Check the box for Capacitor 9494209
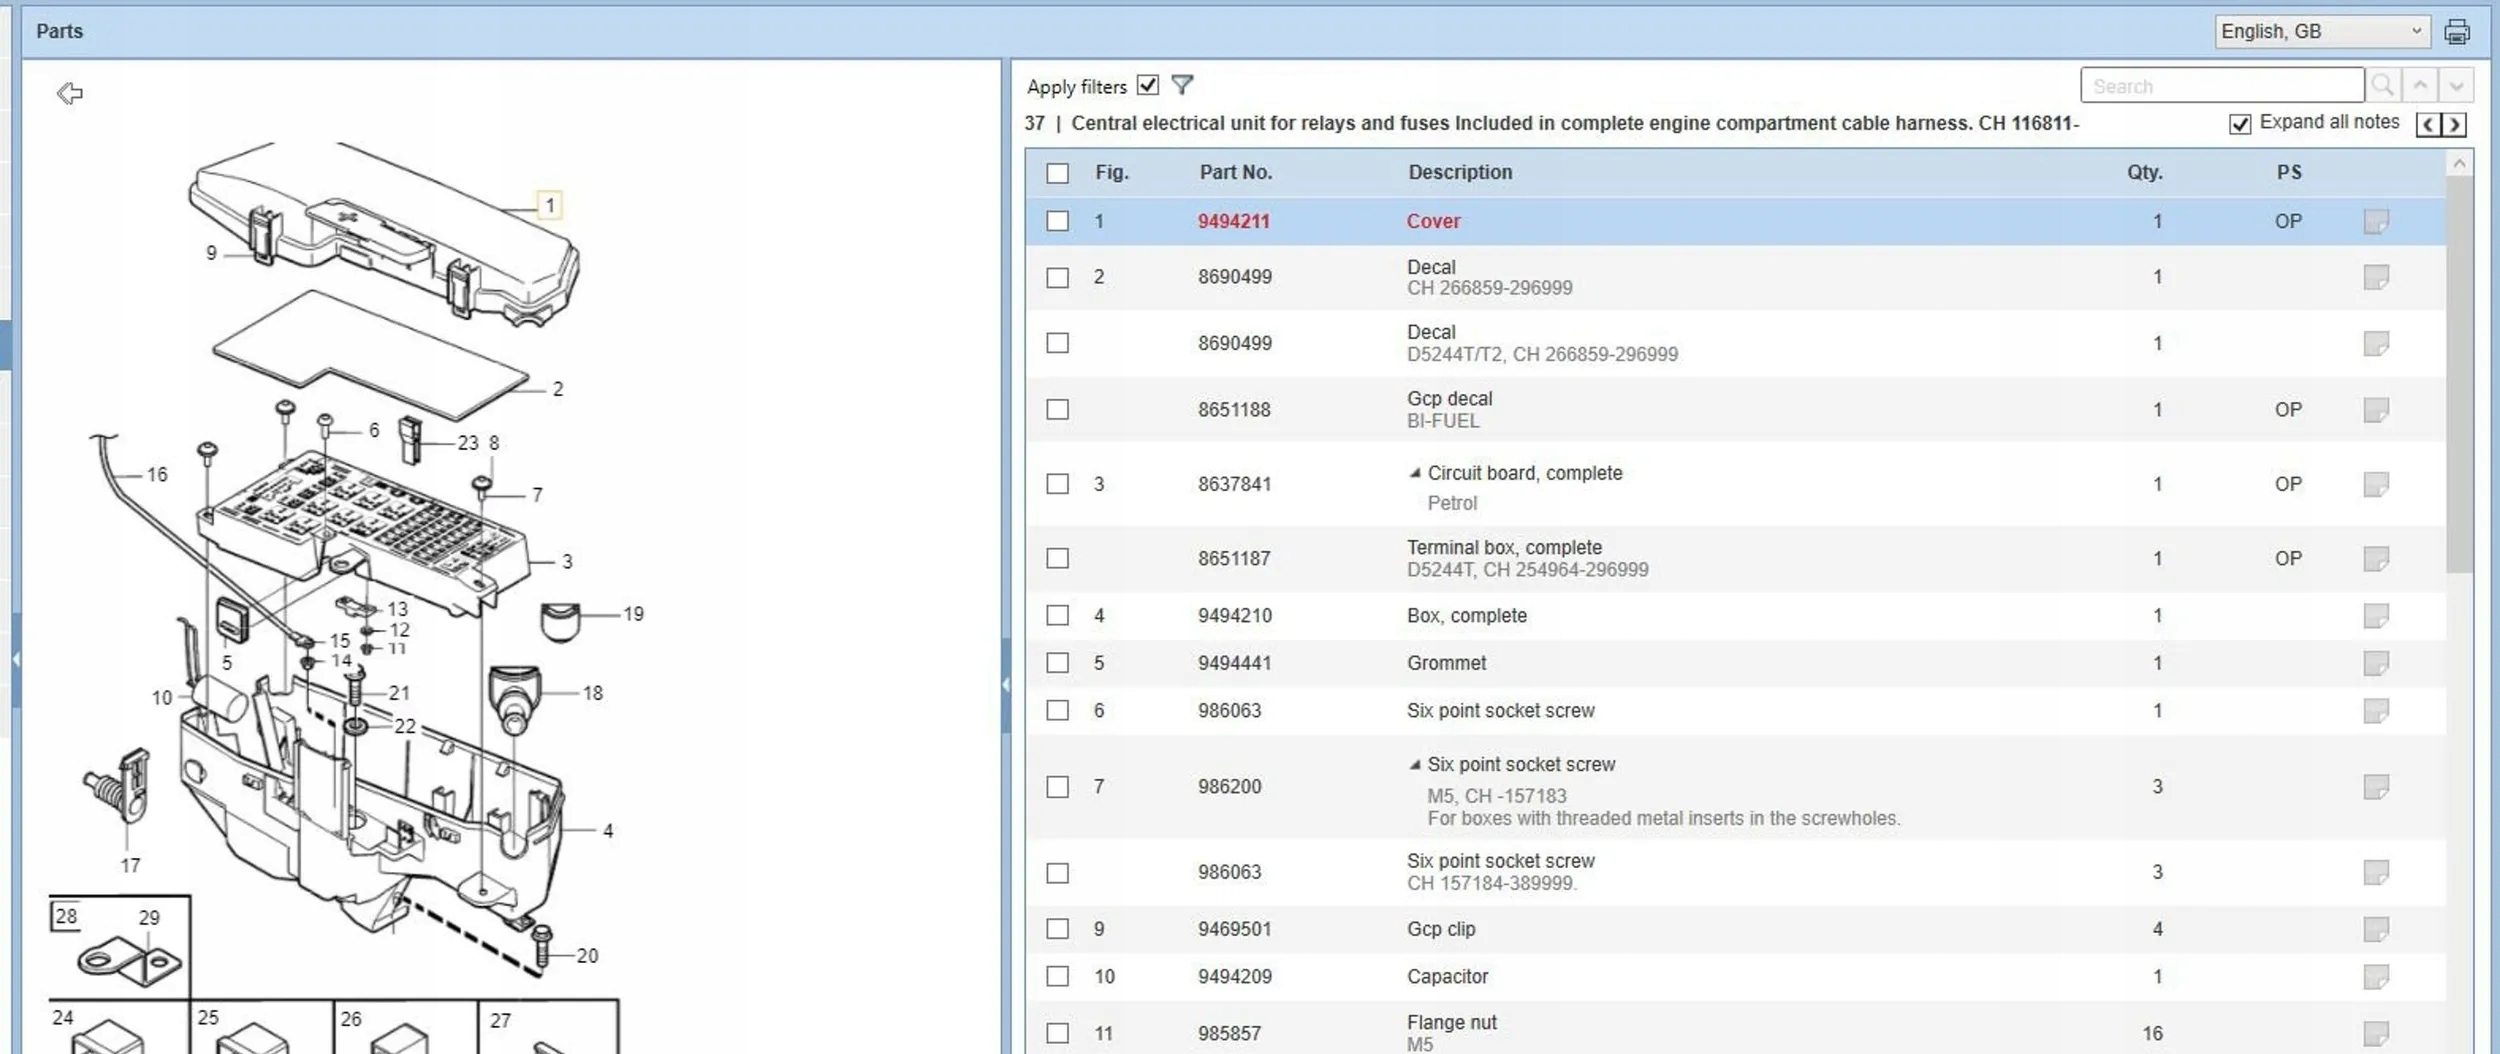 (x=1057, y=976)
